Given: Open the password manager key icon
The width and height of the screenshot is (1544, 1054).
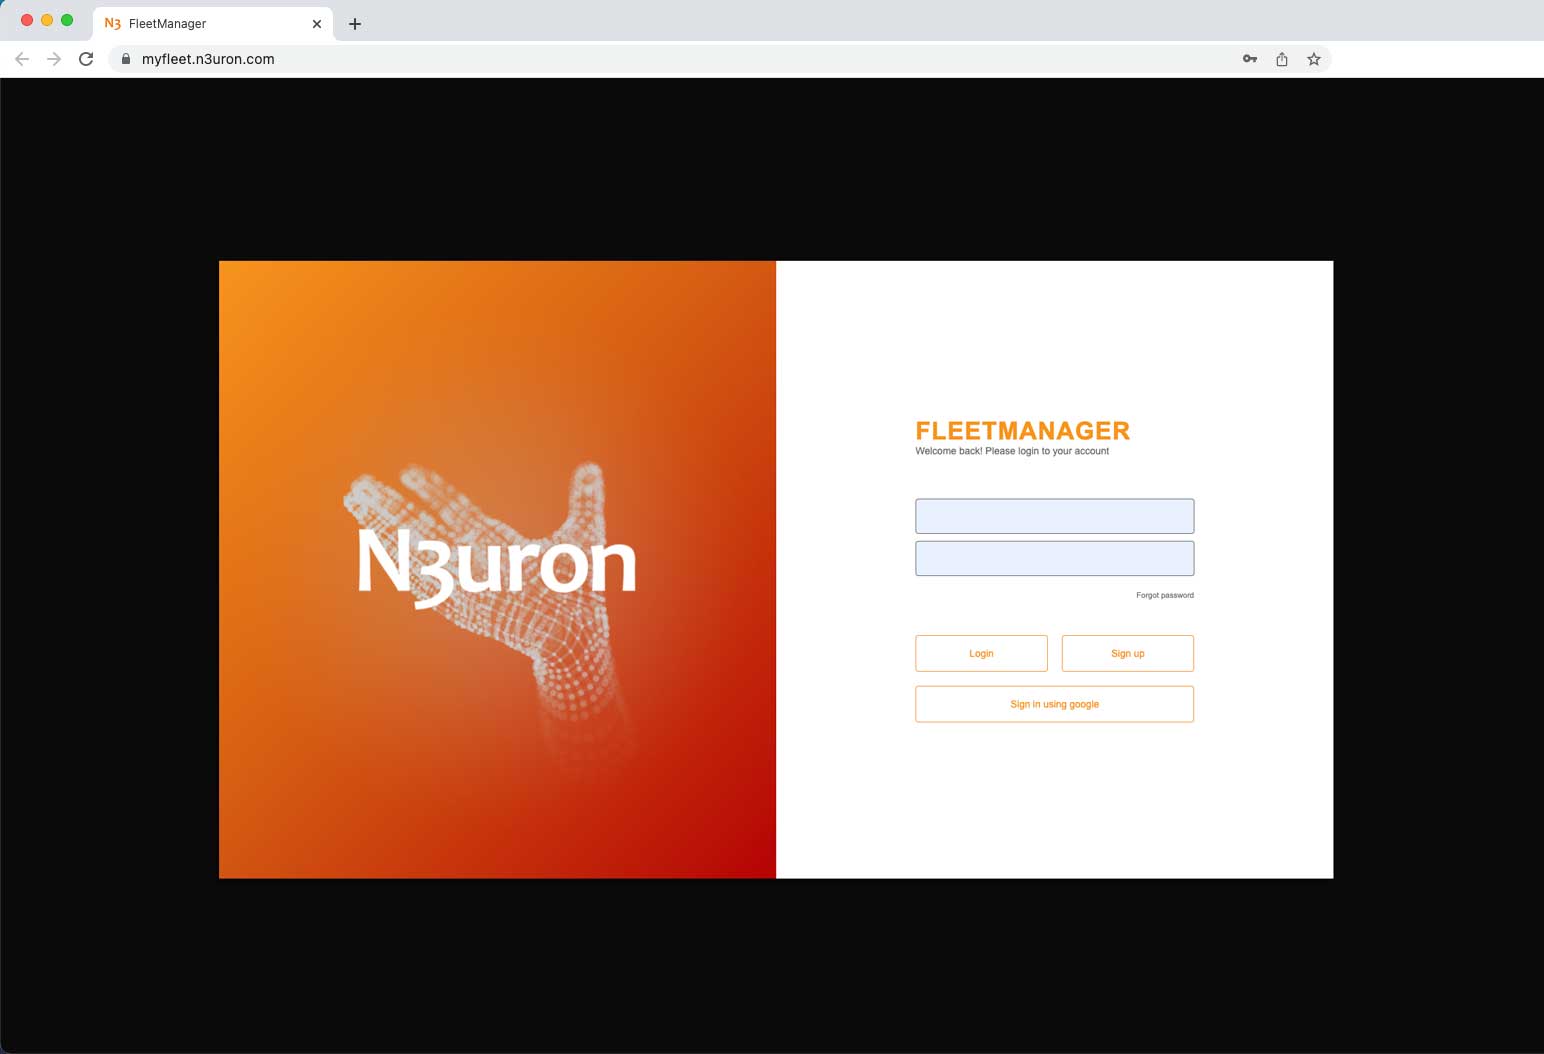Looking at the screenshot, I should point(1250,59).
